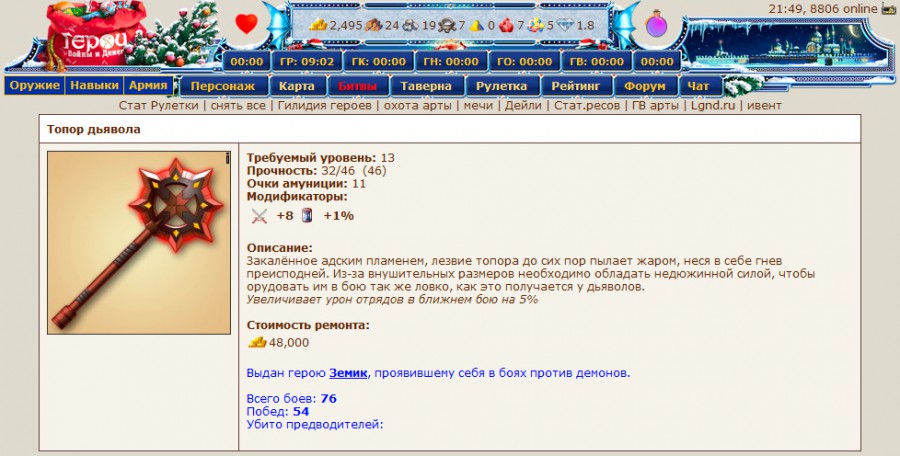Click the blue scroll +1% modifier icon

click(307, 215)
